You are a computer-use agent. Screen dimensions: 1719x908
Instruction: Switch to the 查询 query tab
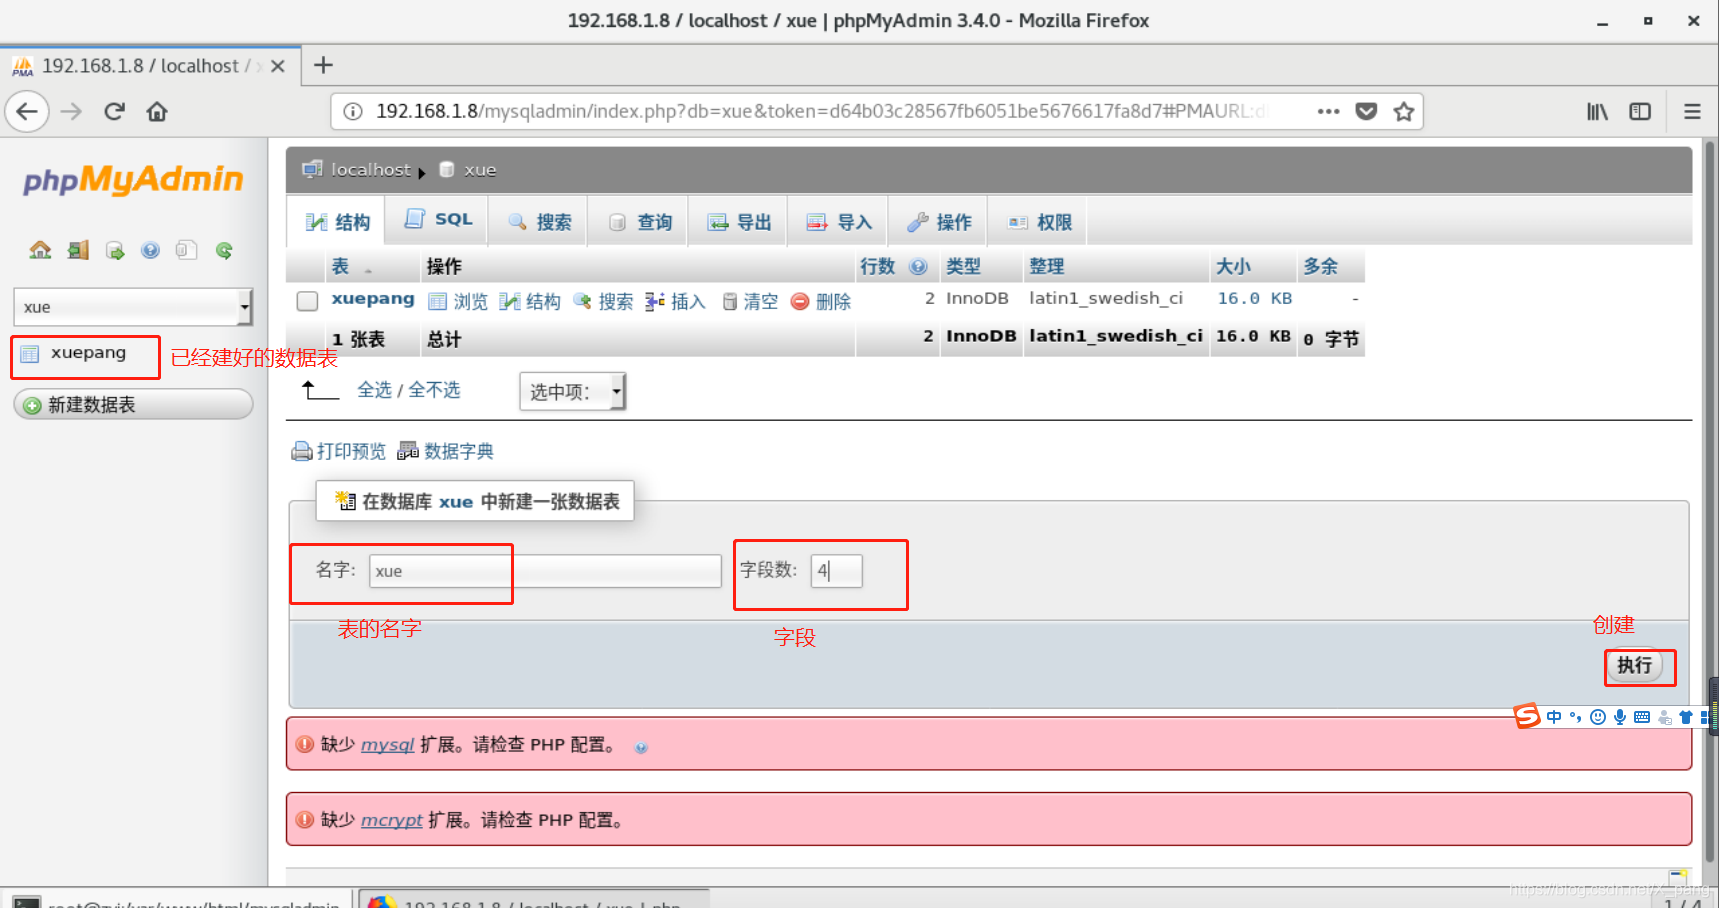639,221
